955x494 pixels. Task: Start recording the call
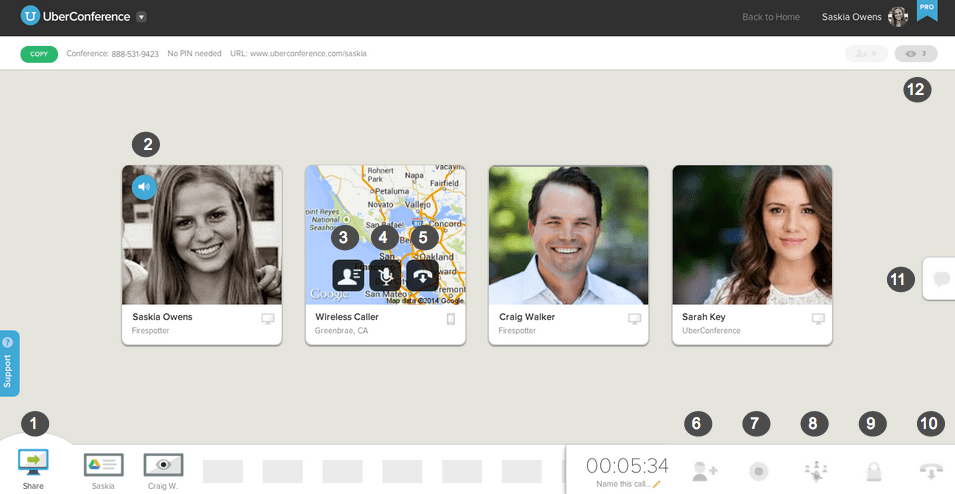click(758, 471)
